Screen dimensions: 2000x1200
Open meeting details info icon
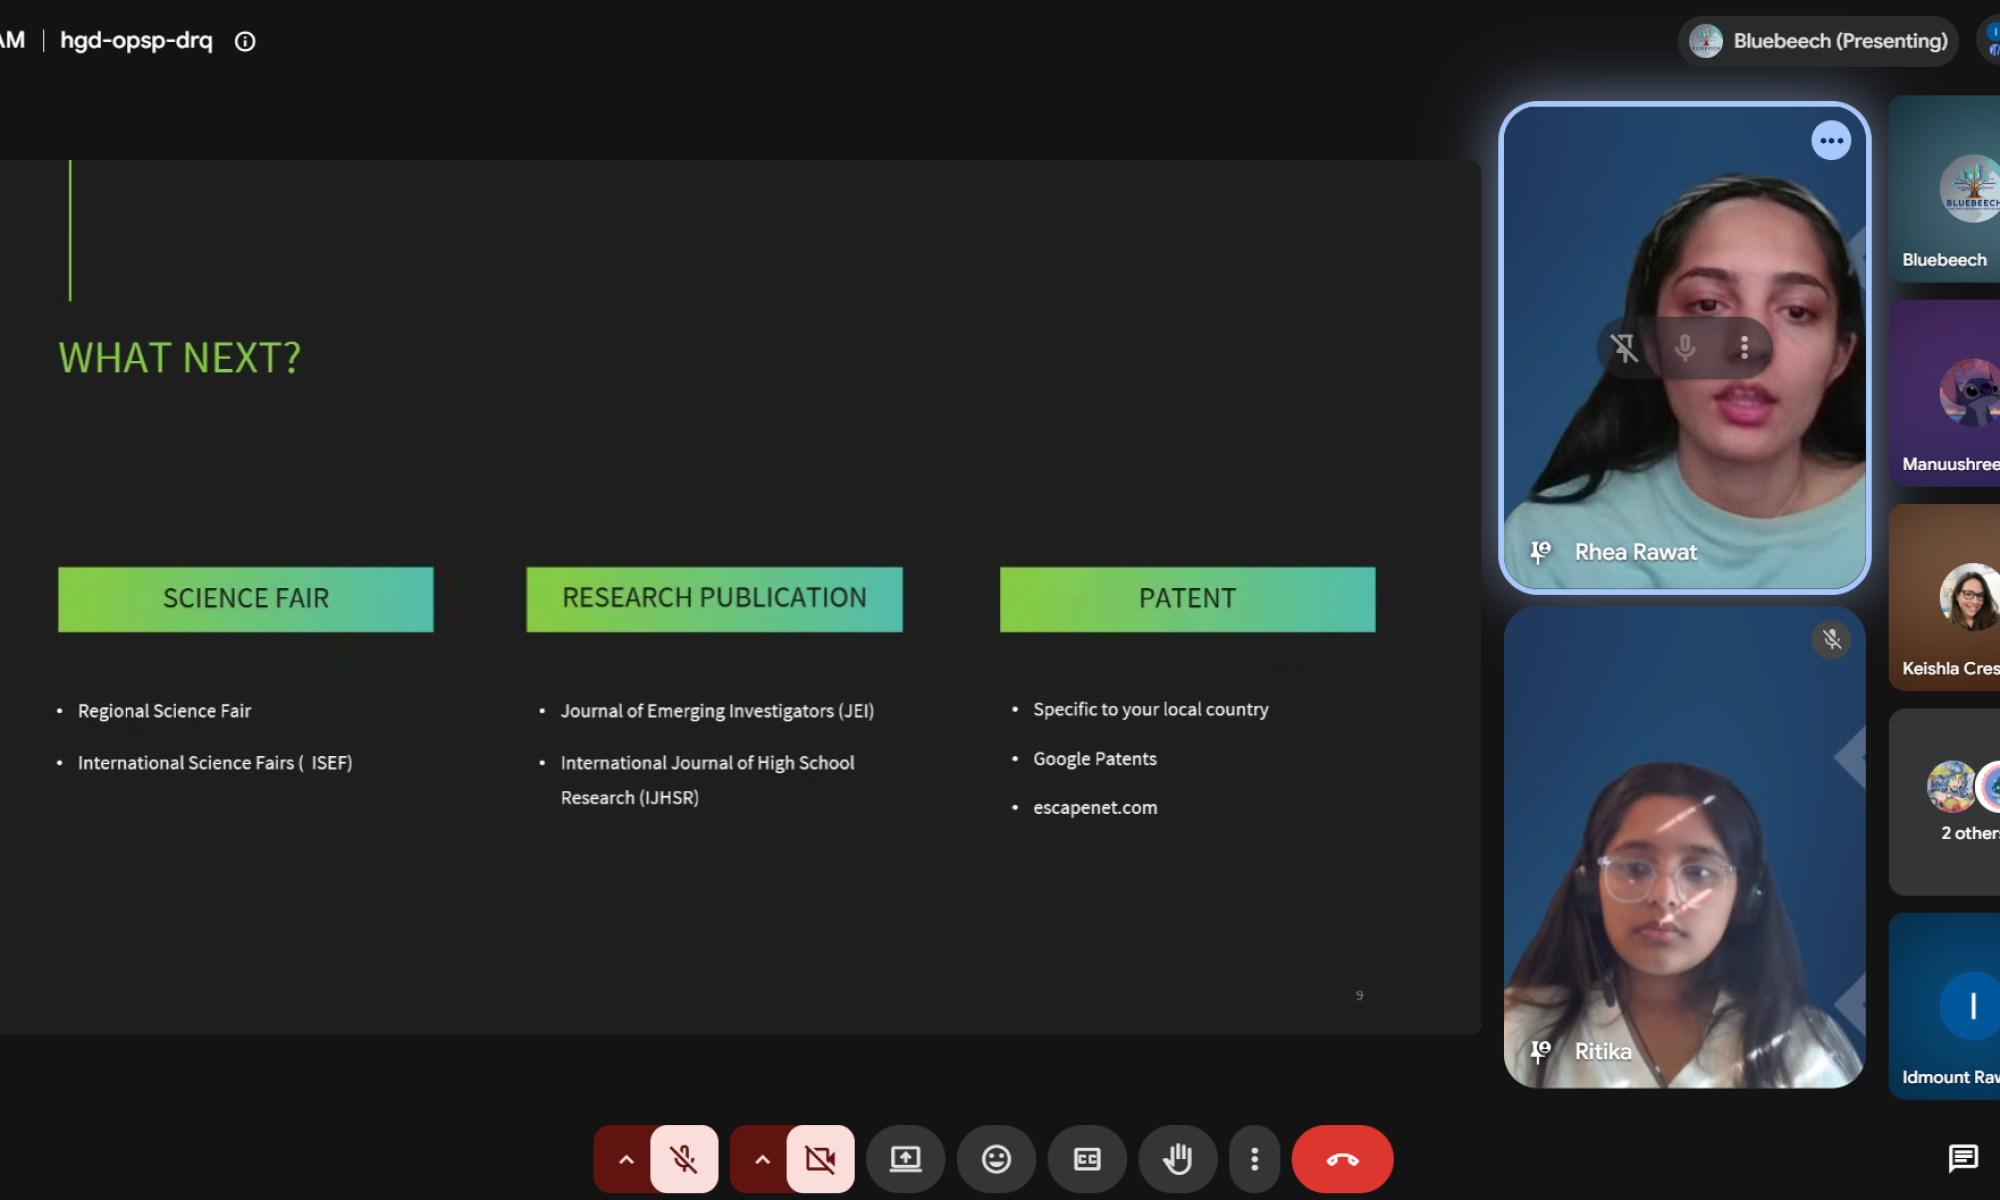245,41
